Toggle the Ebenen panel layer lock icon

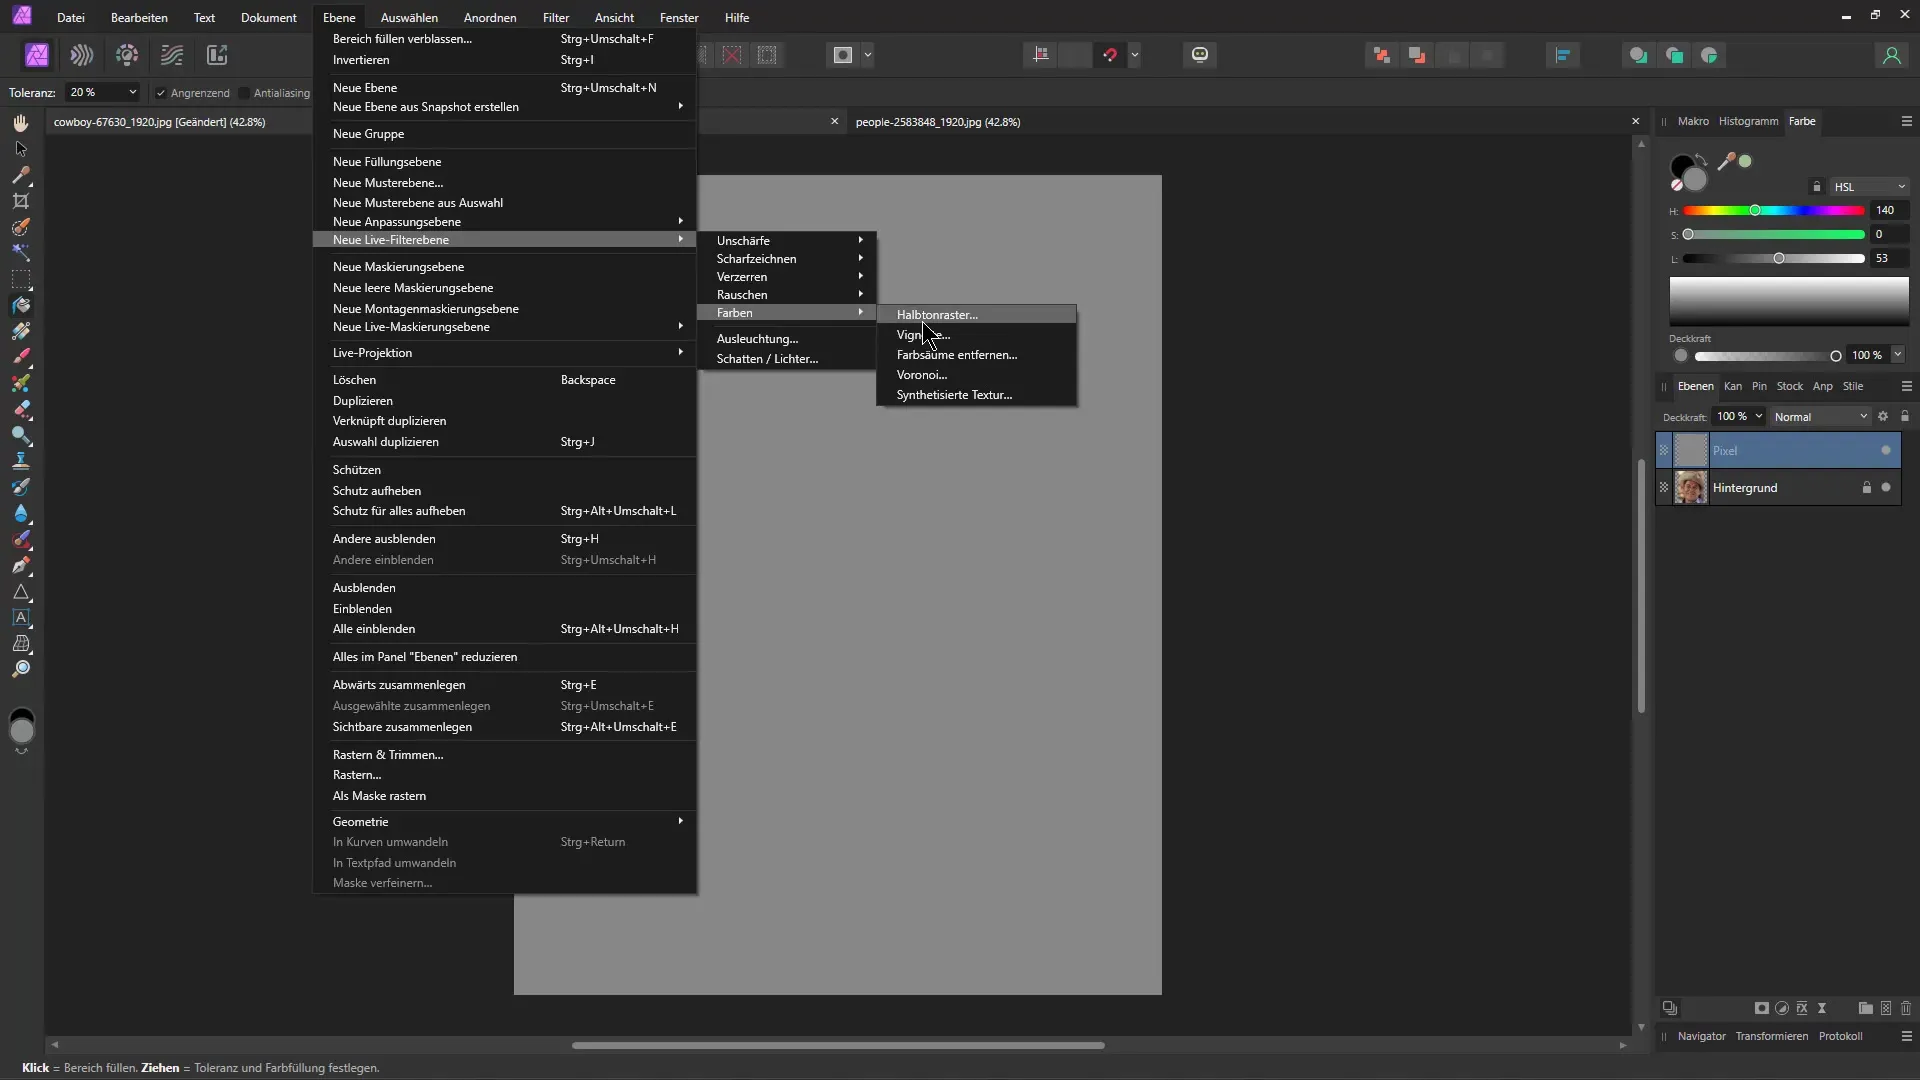(1905, 416)
